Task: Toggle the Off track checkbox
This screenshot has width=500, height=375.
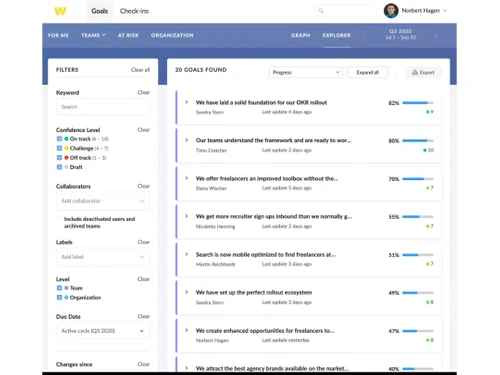Action: tap(59, 157)
